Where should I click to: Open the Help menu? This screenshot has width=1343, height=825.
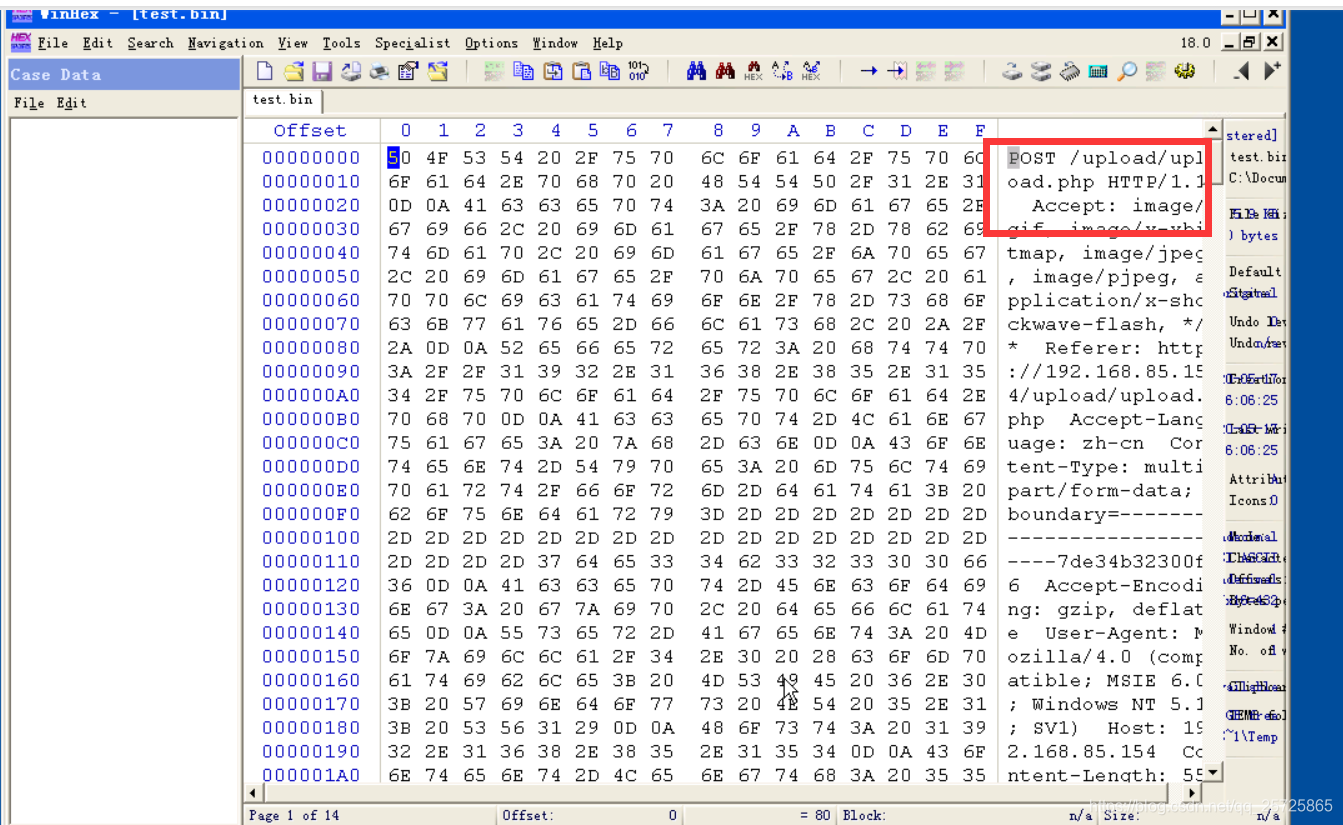coord(607,43)
